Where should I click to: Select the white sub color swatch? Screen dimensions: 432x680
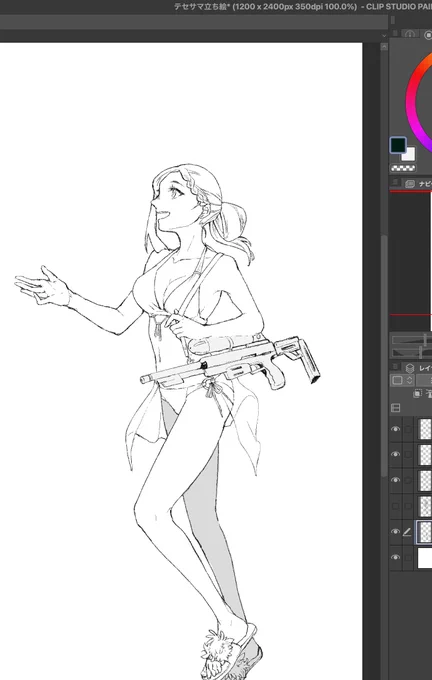(409, 154)
